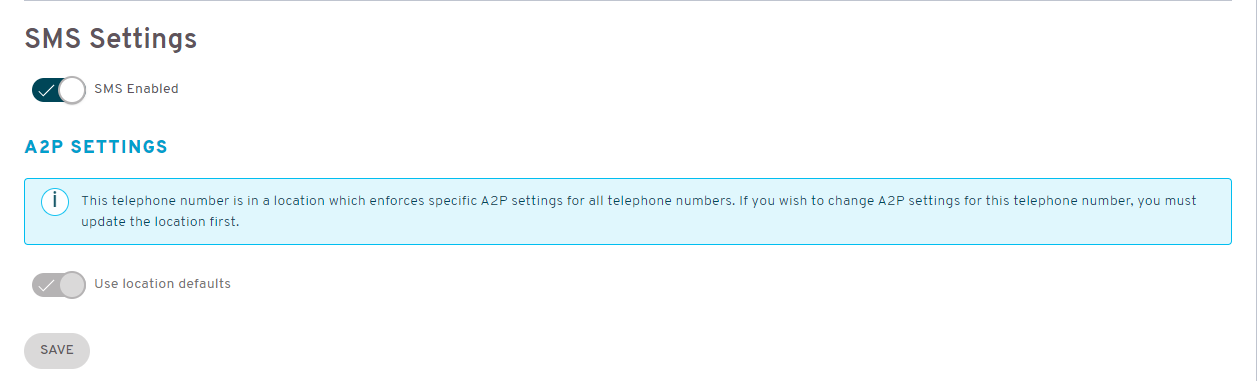Open the "location" link in the notice
Image resolution: width=1257 pixels, height=381 pixels.
(180, 222)
